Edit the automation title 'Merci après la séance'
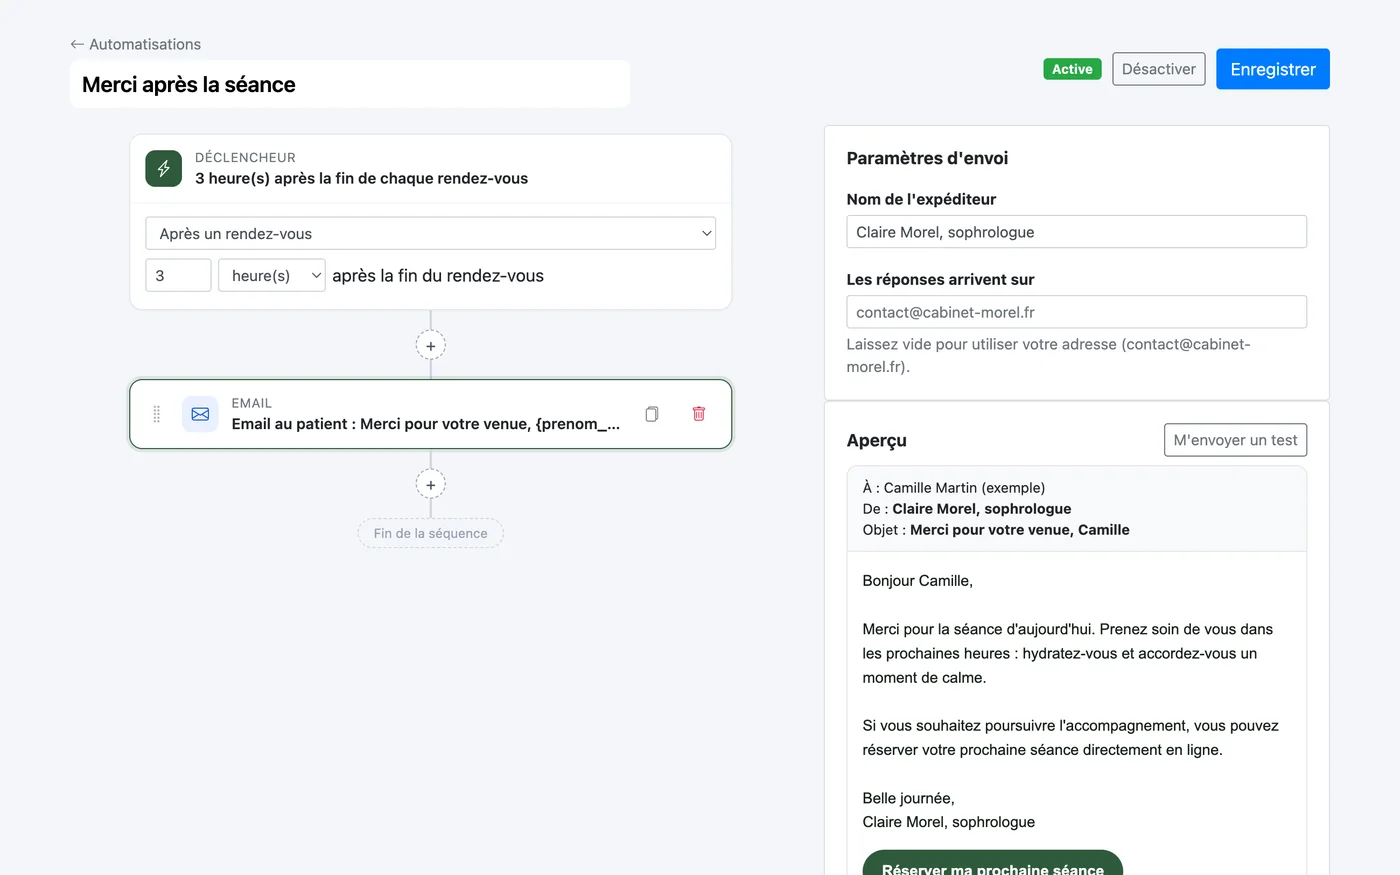 350,84
